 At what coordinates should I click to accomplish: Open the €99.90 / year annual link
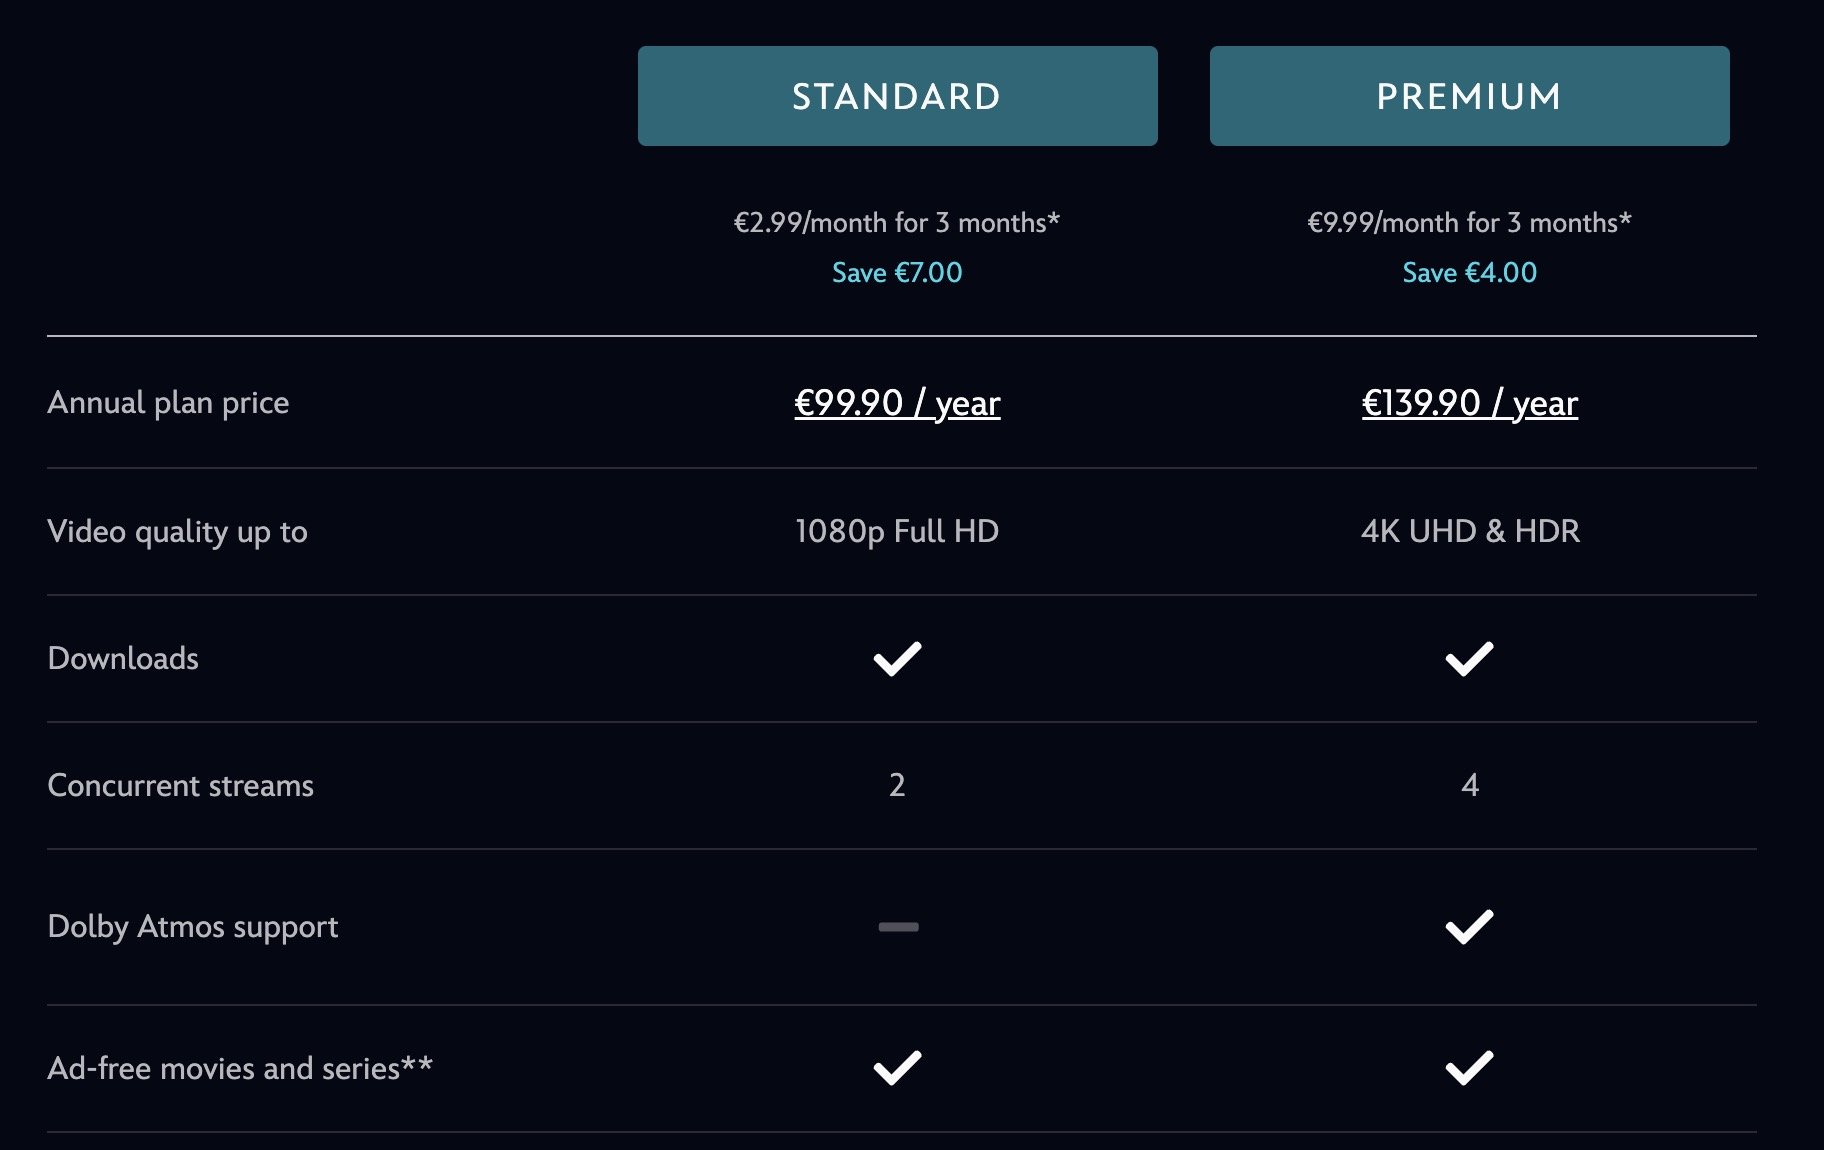(x=897, y=403)
